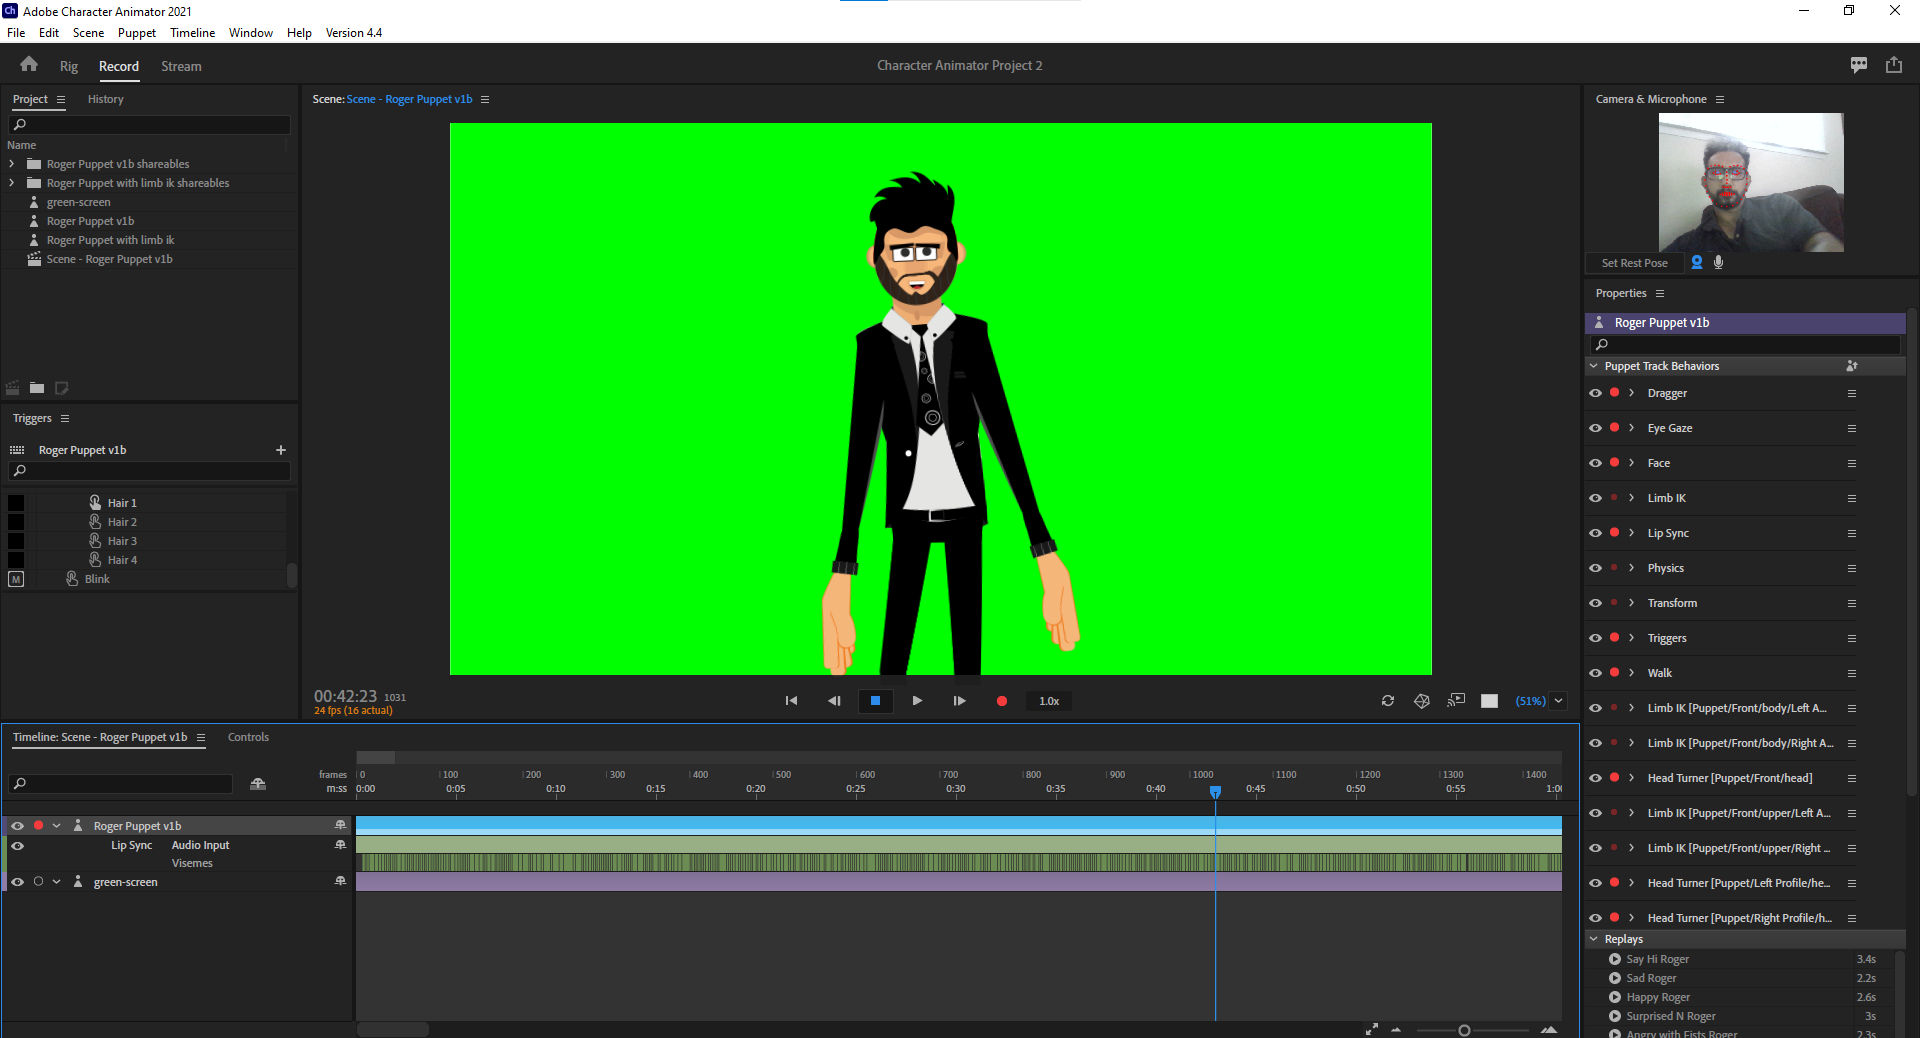
Task: Switch to the Stream tab
Action: pyautogui.click(x=180, y=66)
